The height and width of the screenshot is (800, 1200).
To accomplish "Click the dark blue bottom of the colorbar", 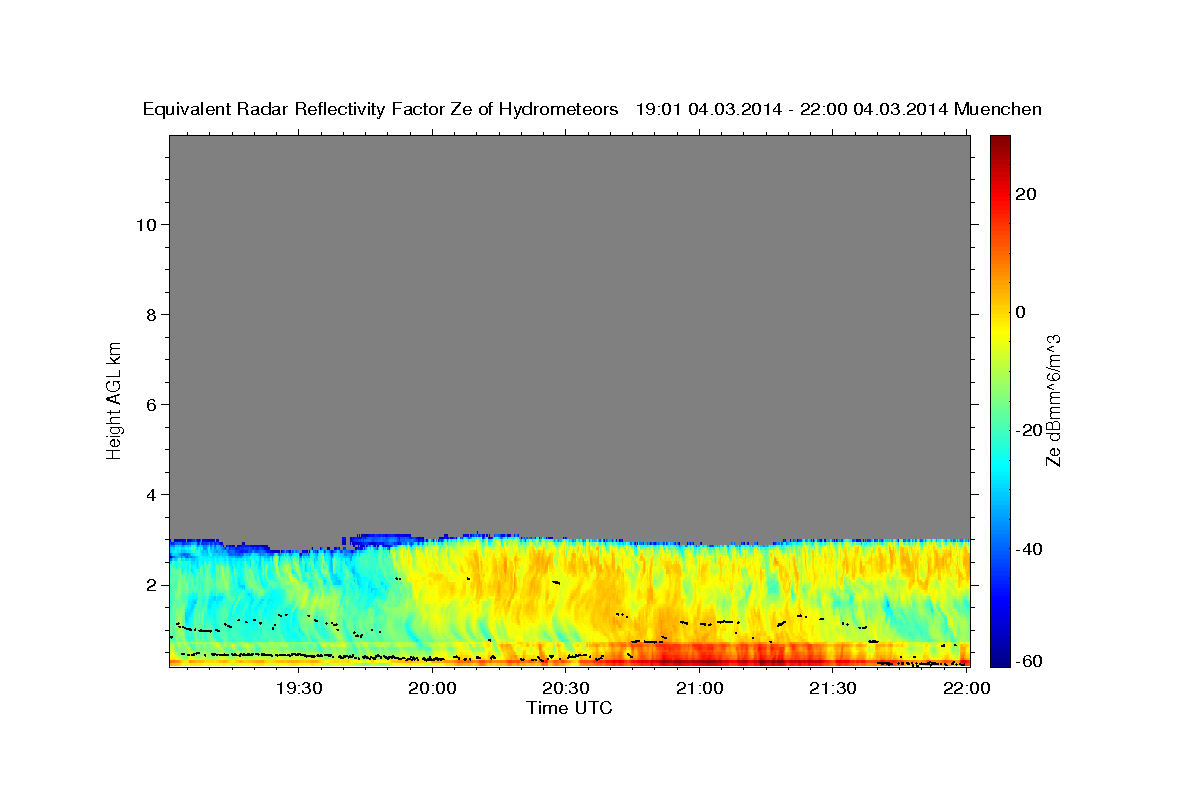I will tap(1000, 655).
